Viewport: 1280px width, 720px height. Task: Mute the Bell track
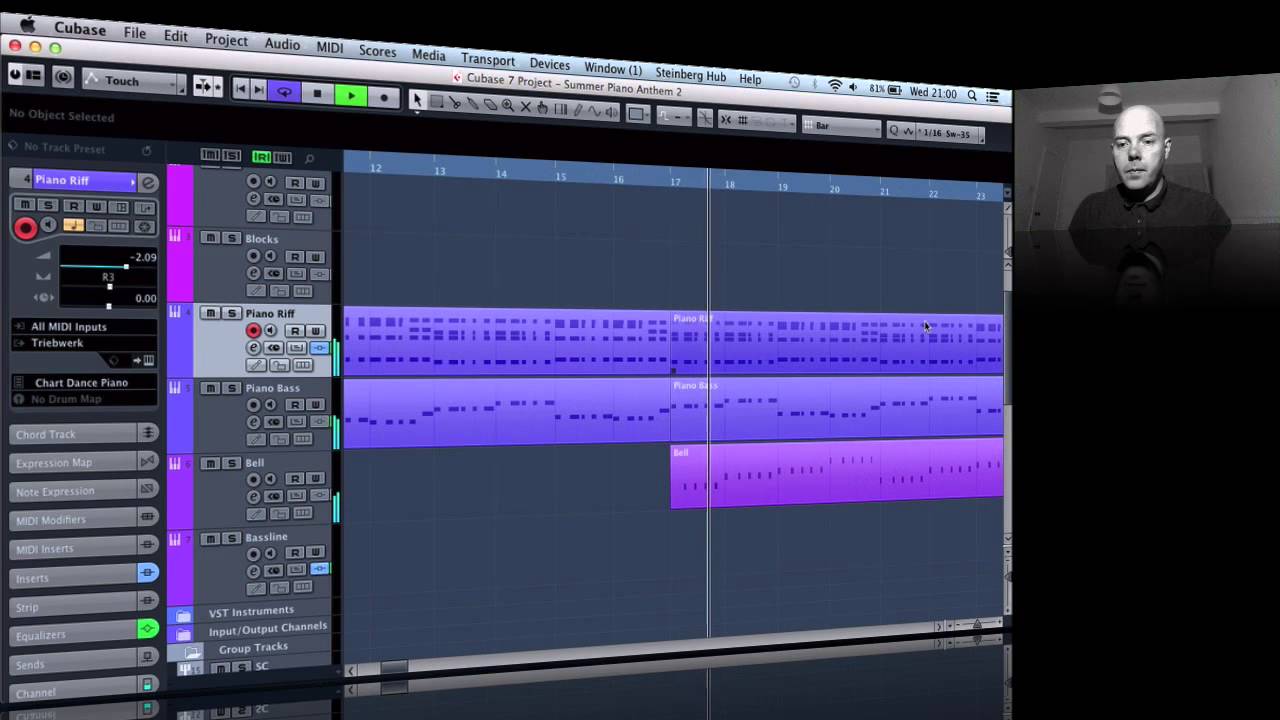tap(210, 463)
